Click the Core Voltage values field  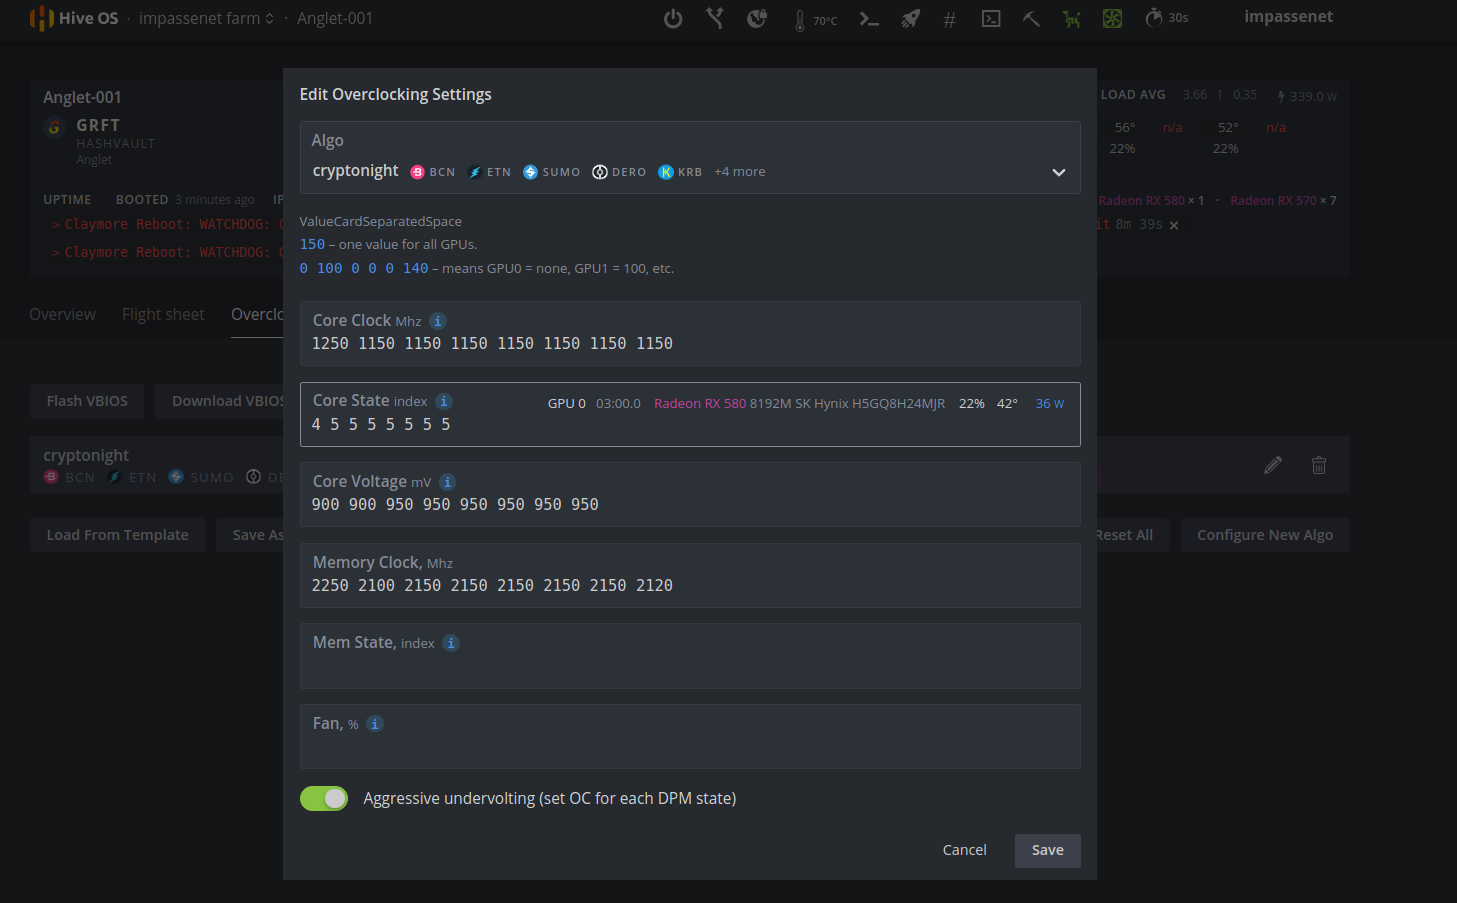(x=690, y=494)
